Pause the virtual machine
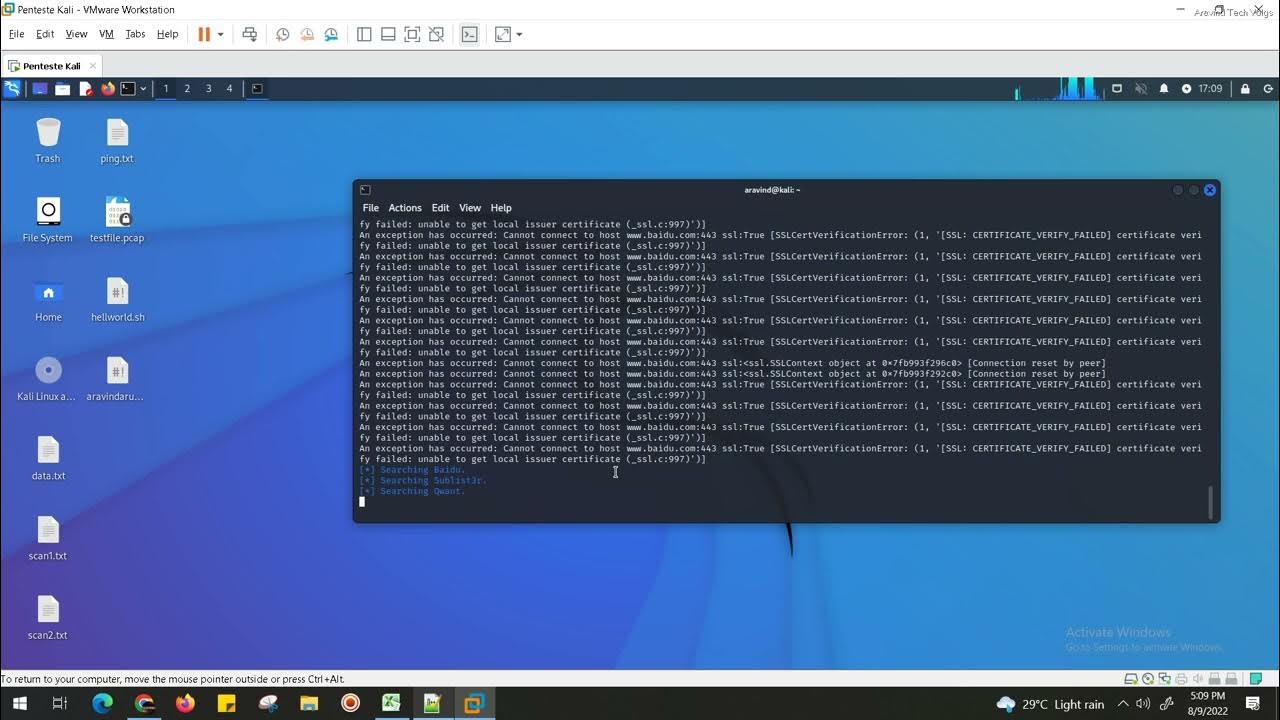Screen dimensions: 1280x720 pyautogui.click(x=204, y=34)
